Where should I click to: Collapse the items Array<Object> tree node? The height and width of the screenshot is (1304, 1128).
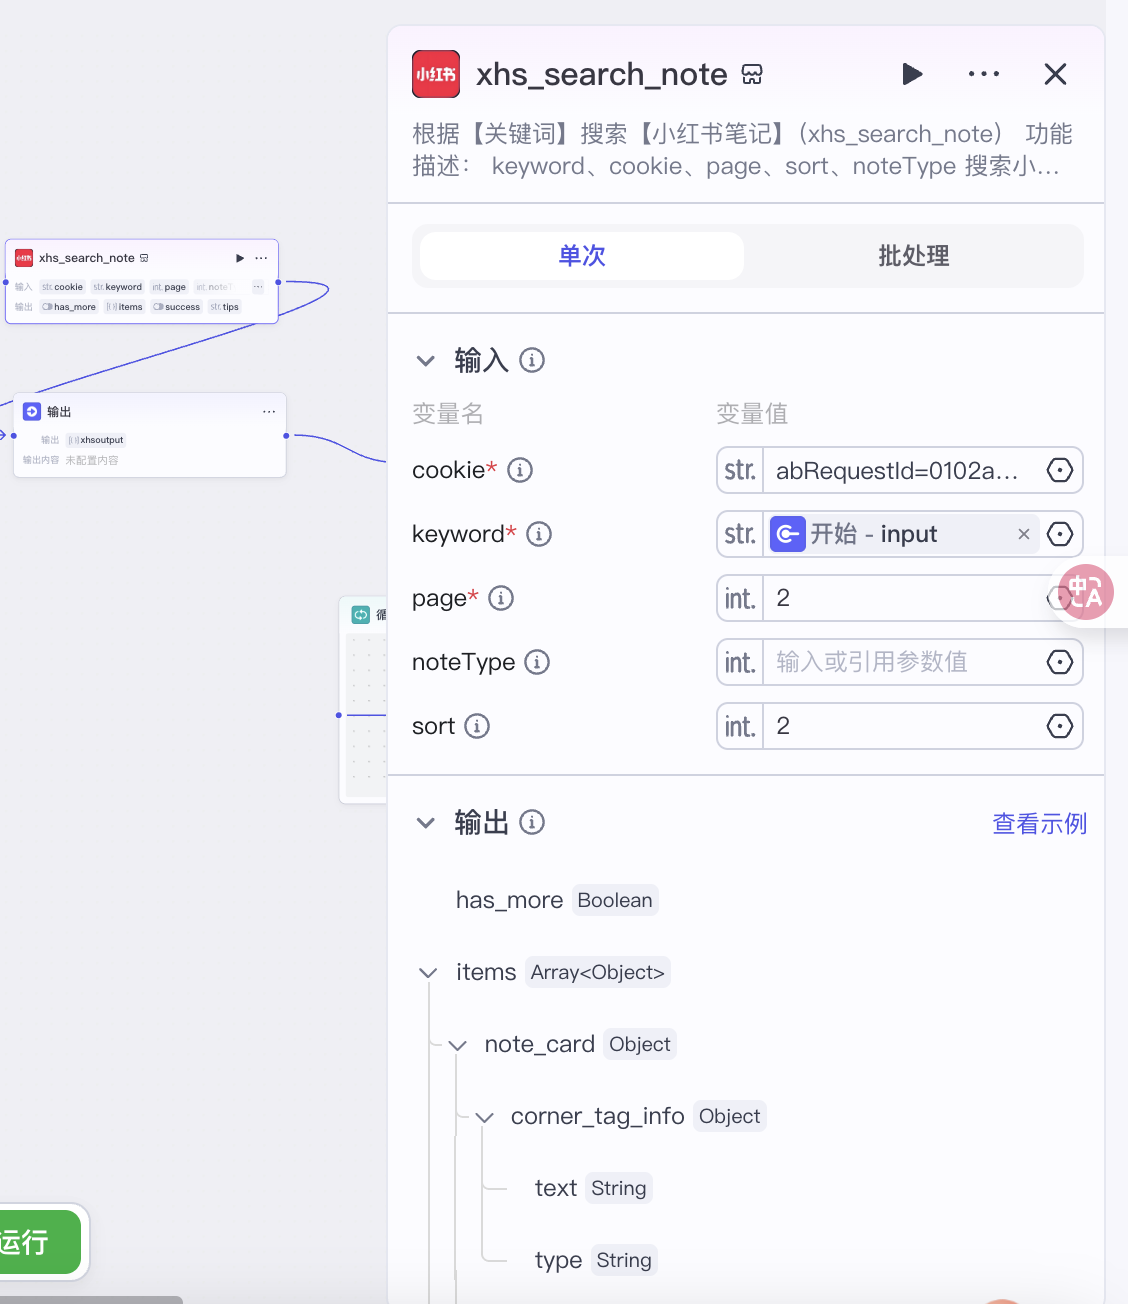(x=428, y=973)
